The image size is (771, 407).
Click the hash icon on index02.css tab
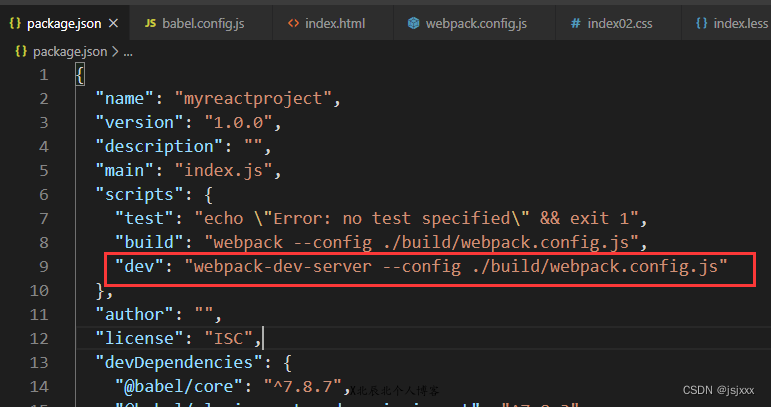tap(575, 23)
